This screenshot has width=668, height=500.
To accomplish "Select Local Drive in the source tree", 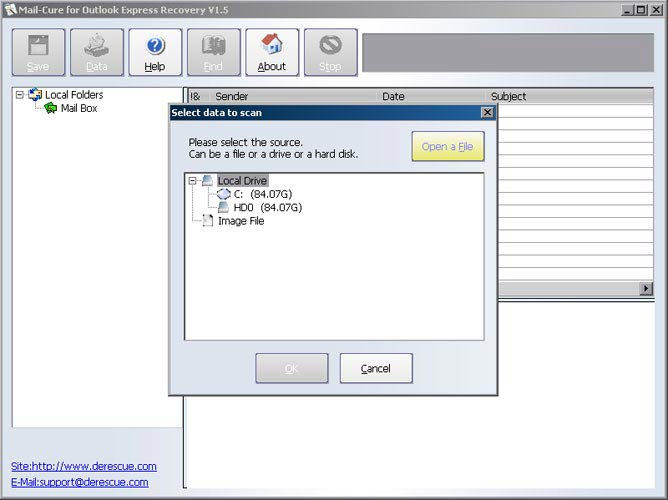I will 242,181.
